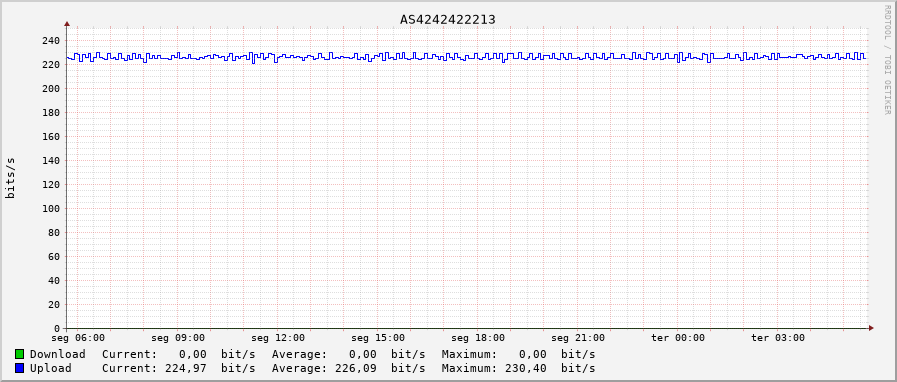Click the 'ter 00:00' time label
897x382 pixels.
[678, 338]
